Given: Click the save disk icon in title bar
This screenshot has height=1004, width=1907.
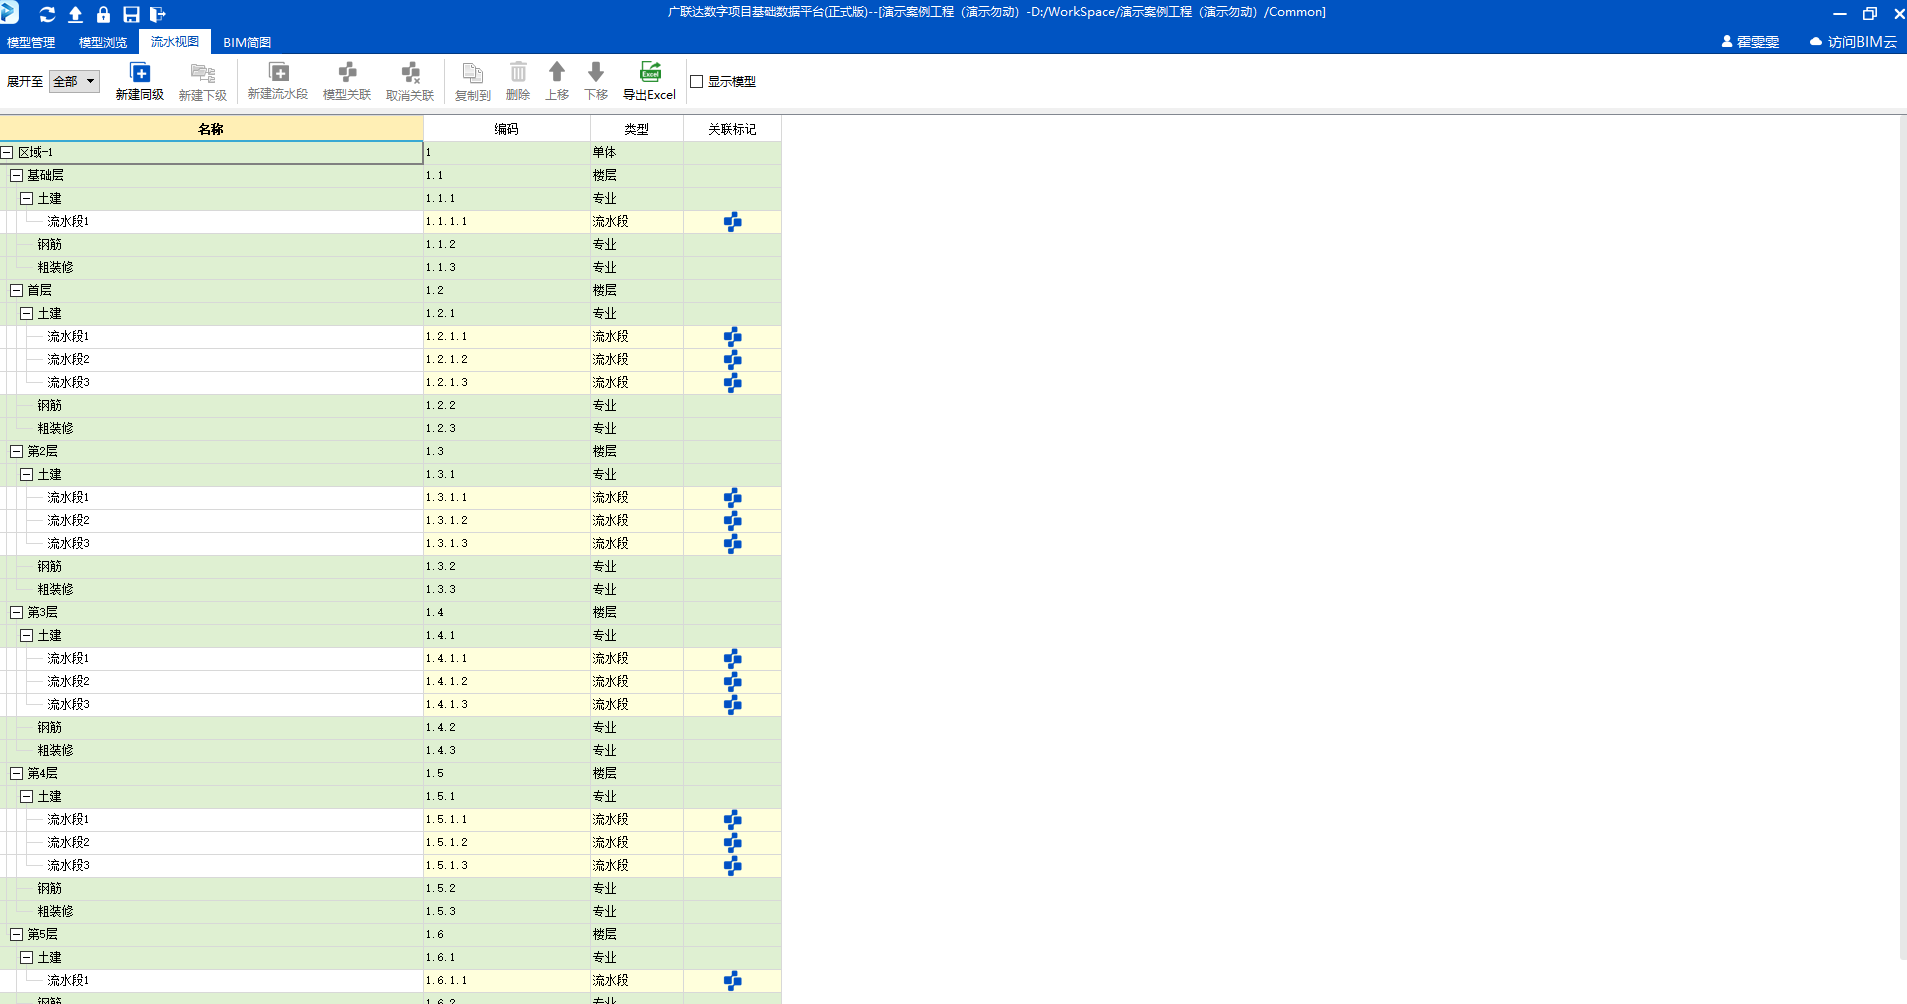Looking at the screenshot, I should coord(131,14).
